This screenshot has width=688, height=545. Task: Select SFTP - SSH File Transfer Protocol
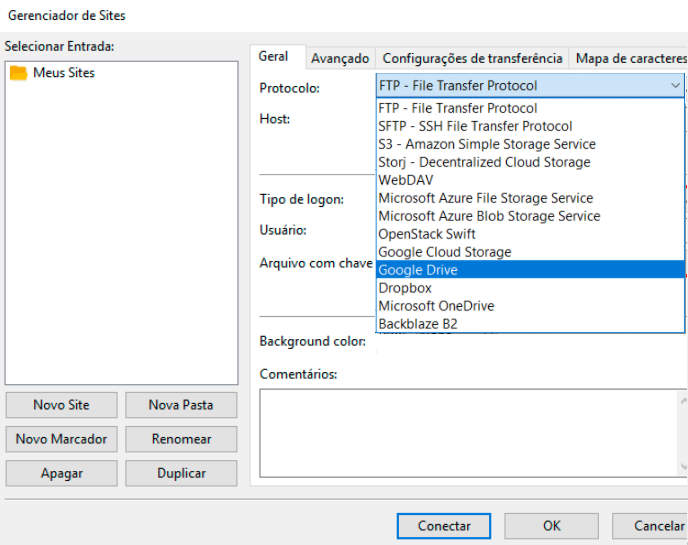[x=475, y=126]
